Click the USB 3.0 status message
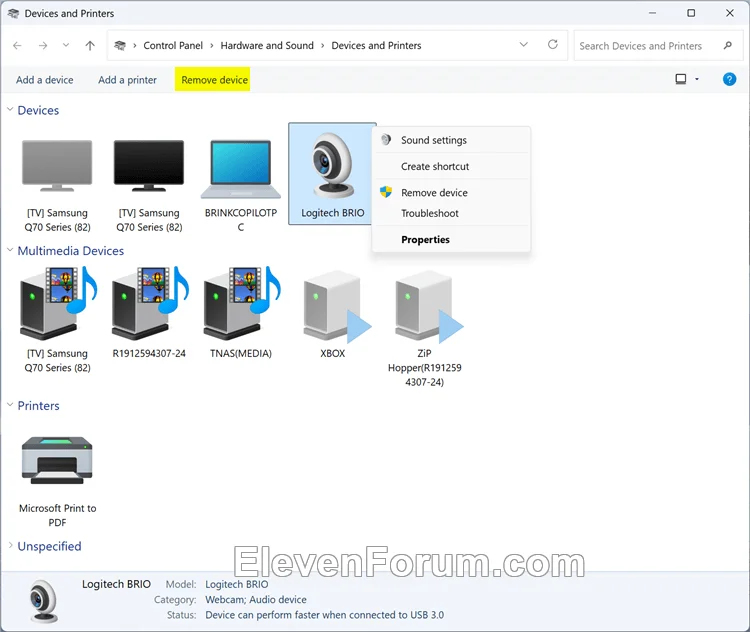Image resolution: width=750 pixels, height=632 pixels. (x=324, y=615)
